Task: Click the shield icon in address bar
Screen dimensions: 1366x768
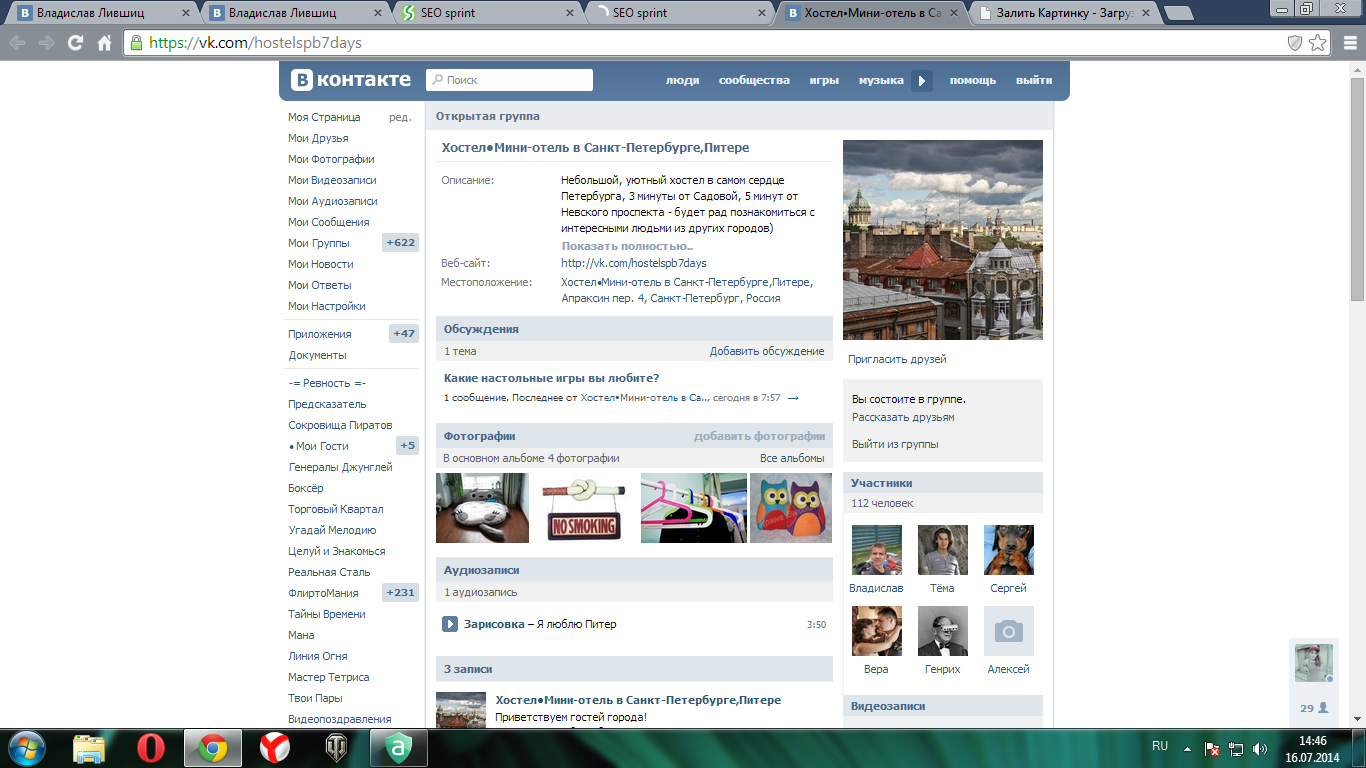Action: tap(1294, 43)
